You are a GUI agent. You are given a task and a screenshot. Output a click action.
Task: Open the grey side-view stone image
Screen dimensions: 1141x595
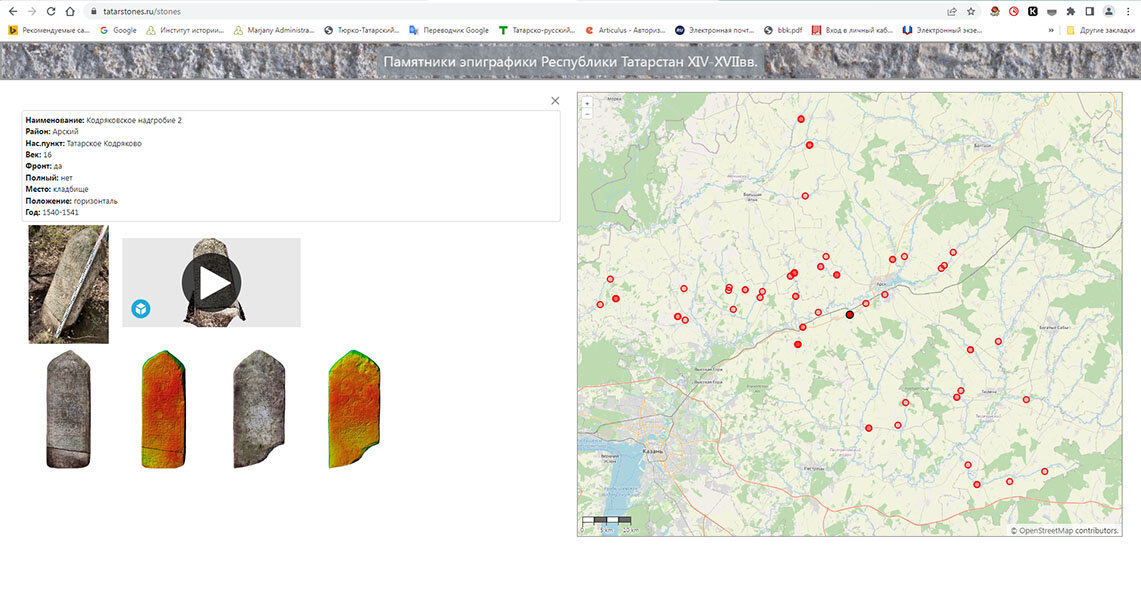(259, 410)
